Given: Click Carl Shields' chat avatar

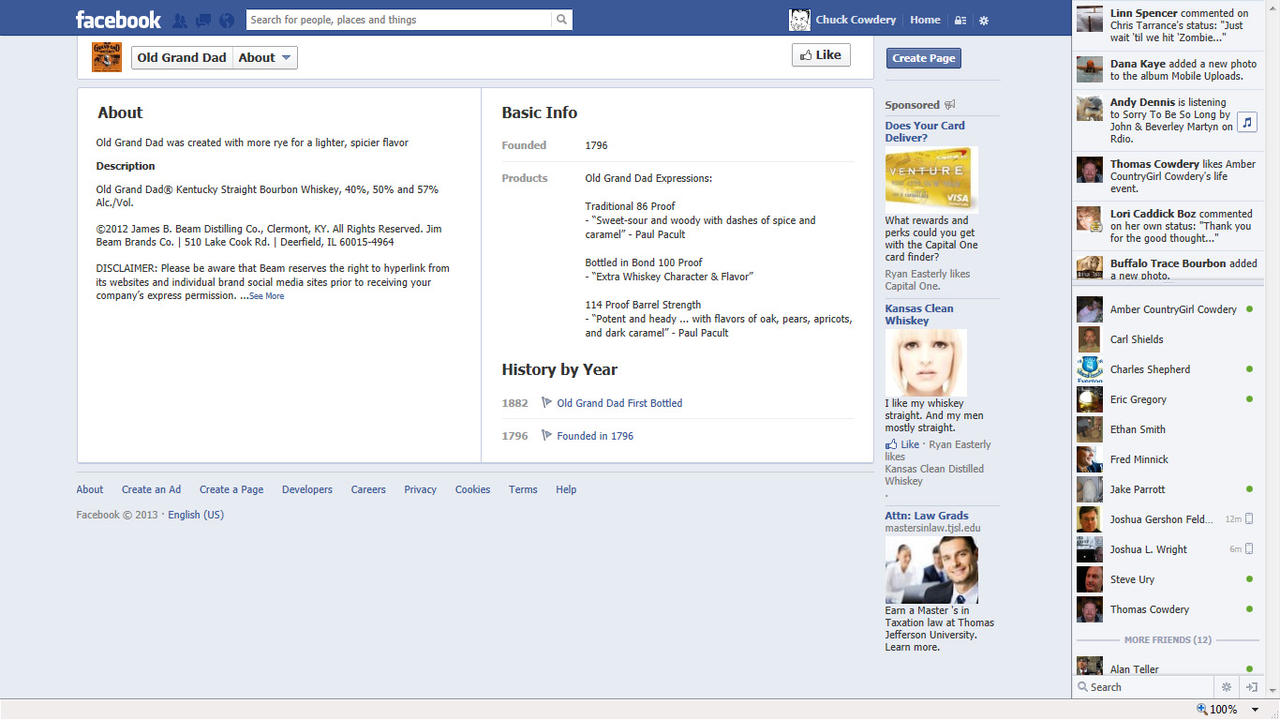Looking at the screenshot, I should [1090, 339].
